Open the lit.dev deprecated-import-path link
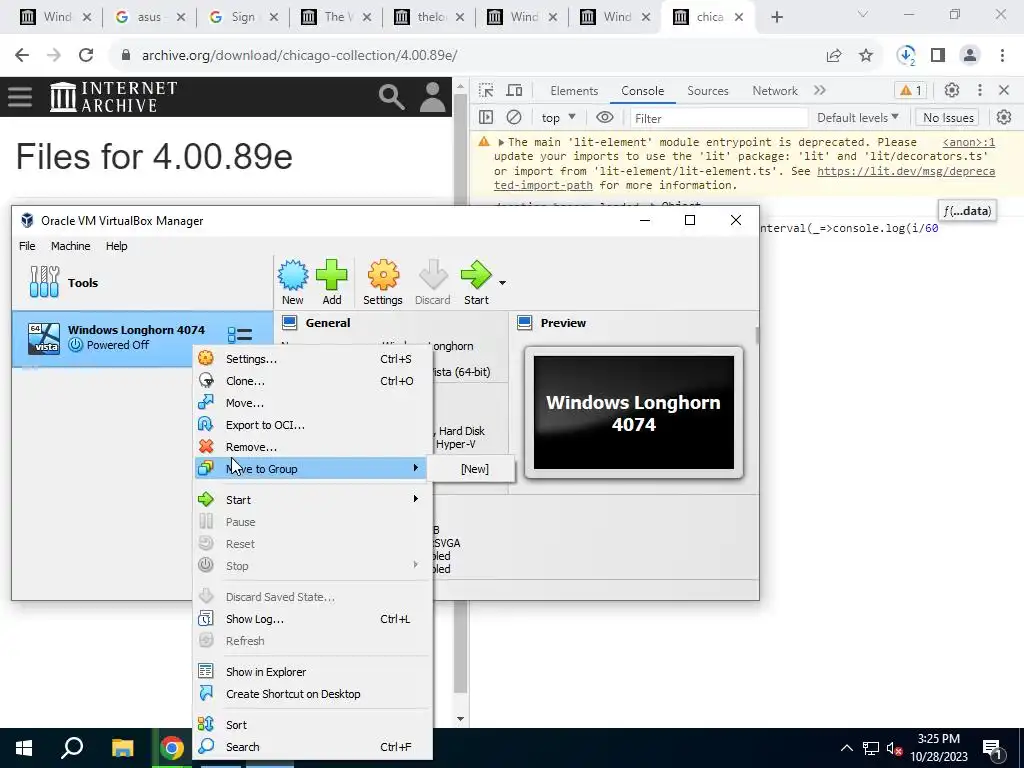This screenshot has width=1024, height=768. [x=906, y=171]
